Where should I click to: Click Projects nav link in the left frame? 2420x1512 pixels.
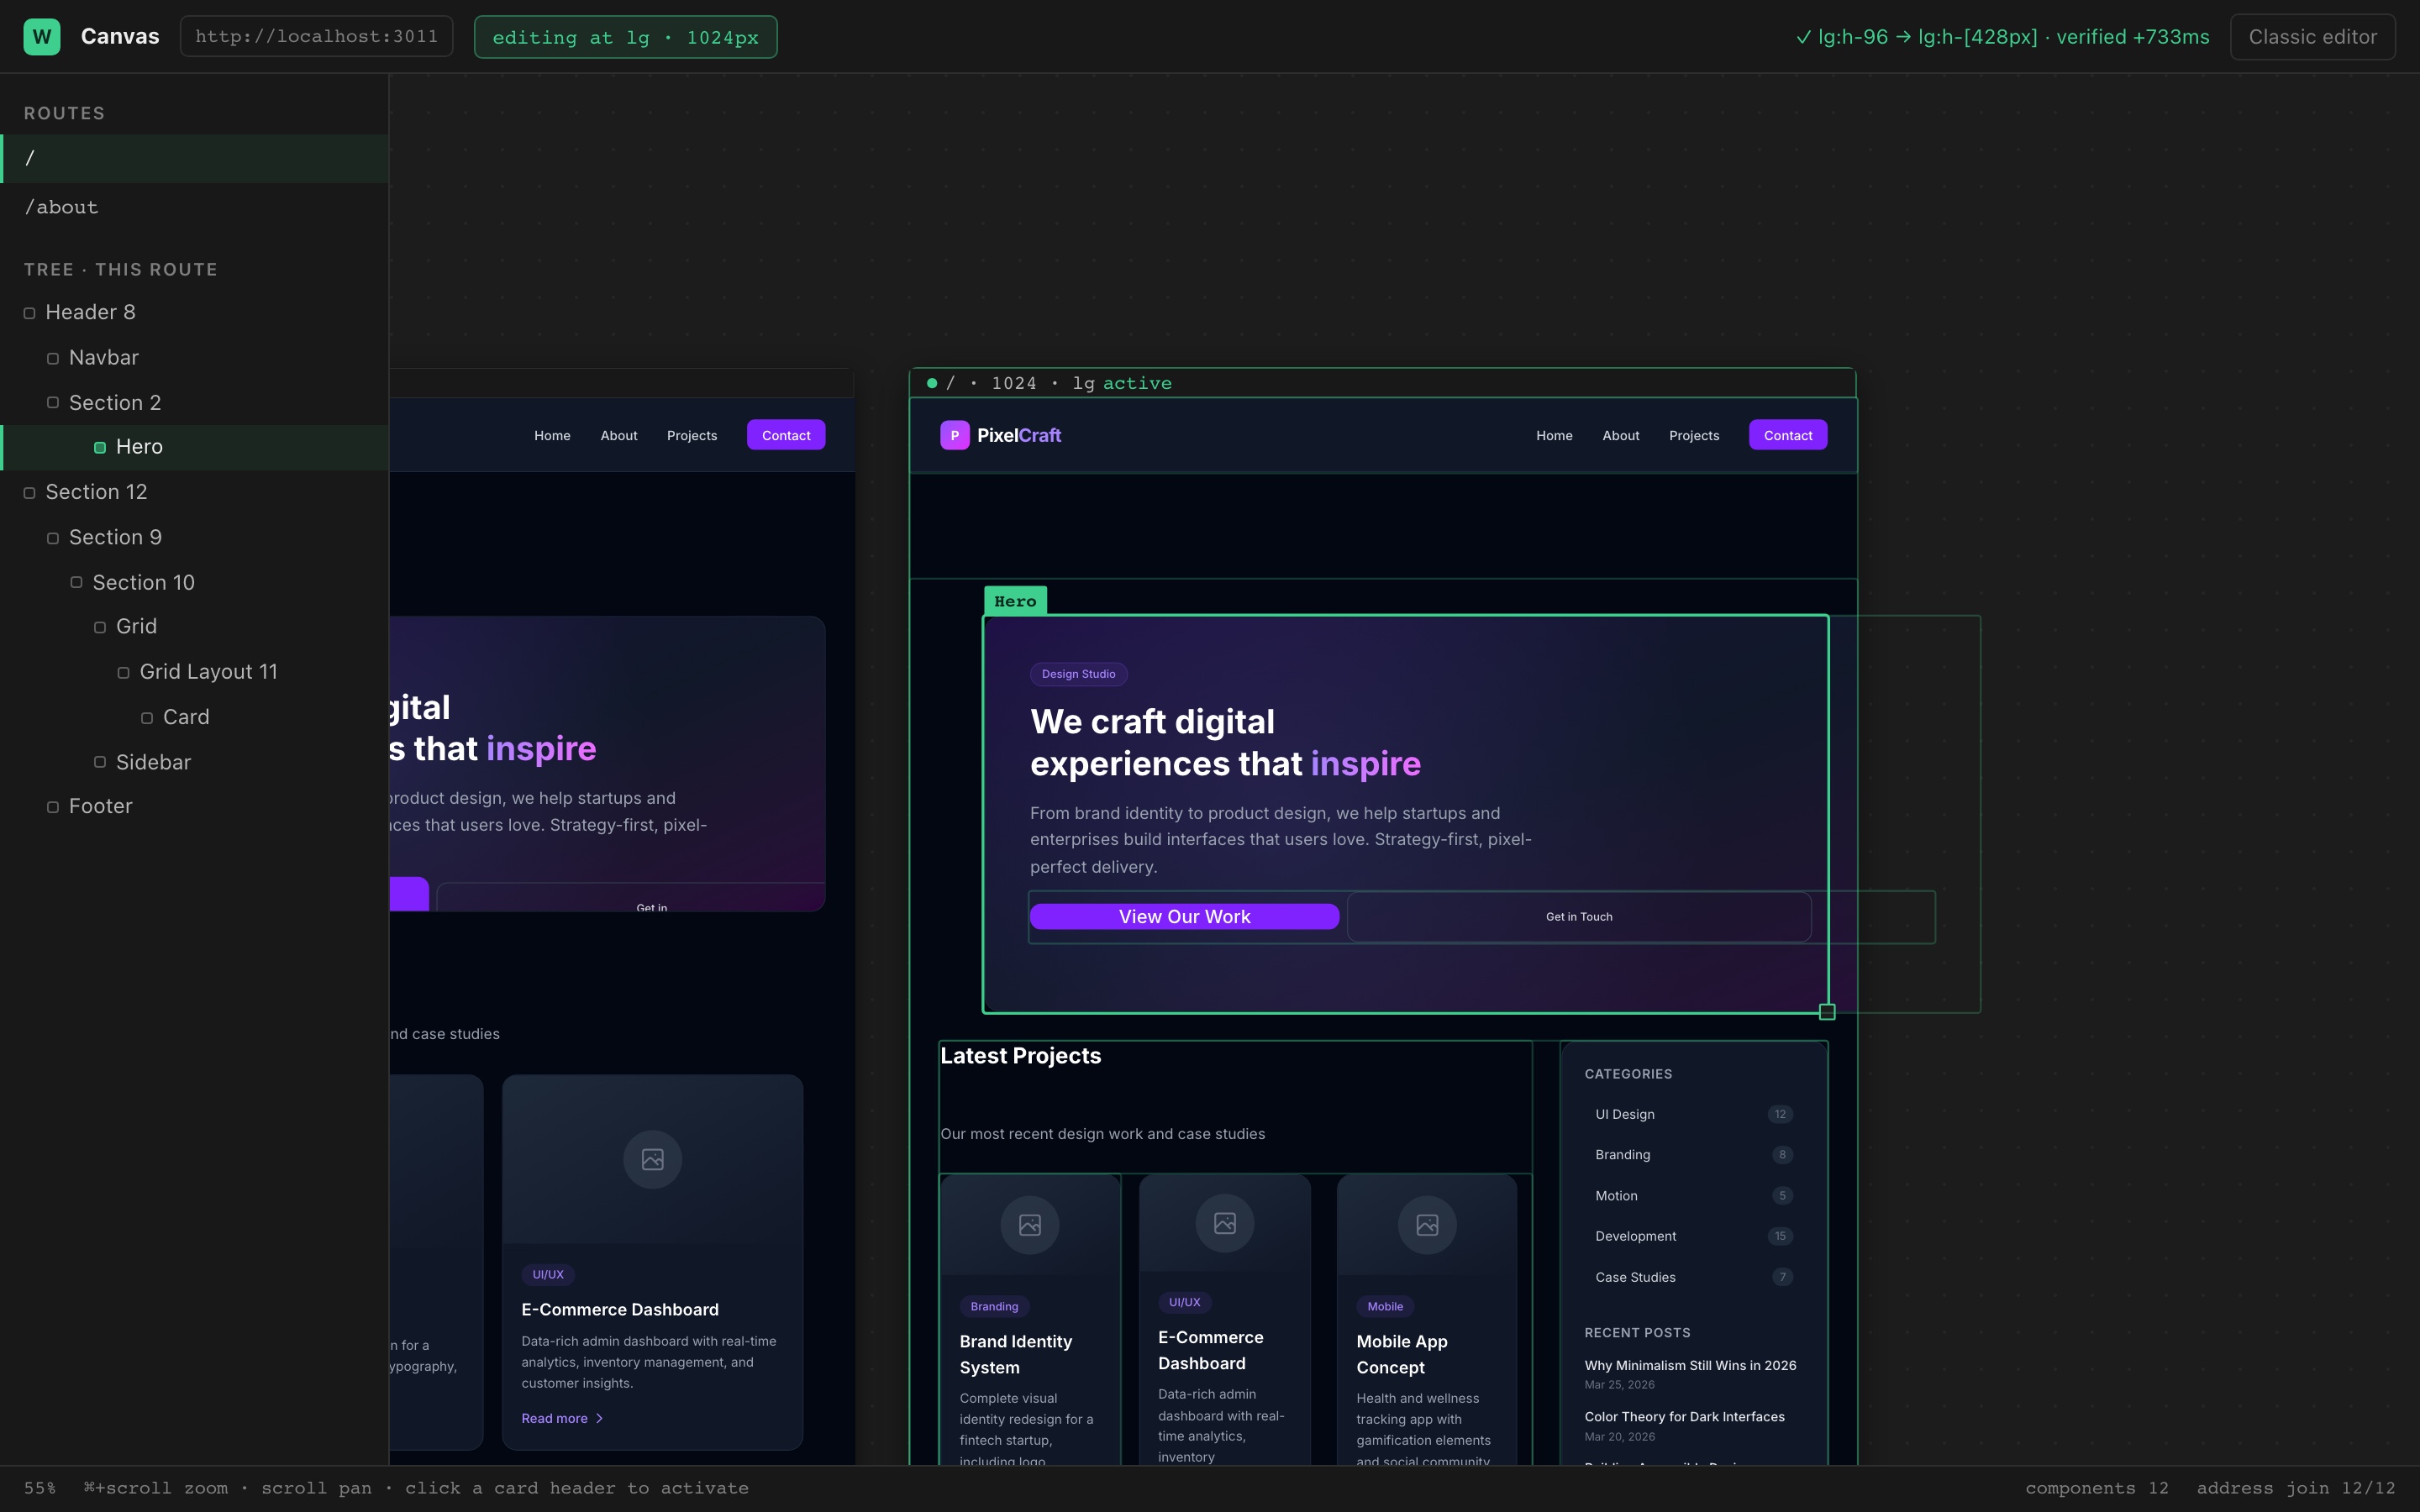(x=692, y=436)
